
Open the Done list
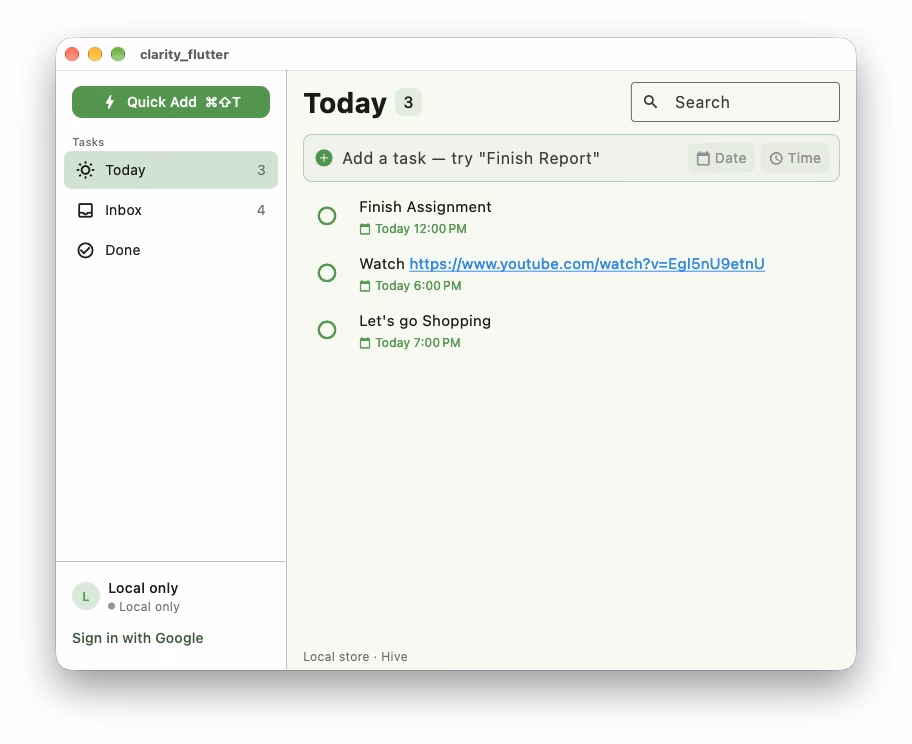point(171,250)
